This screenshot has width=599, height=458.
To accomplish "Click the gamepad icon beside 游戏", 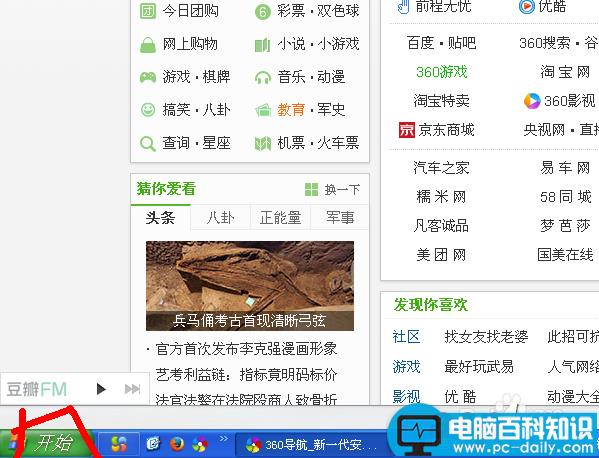I will [148, 77].
